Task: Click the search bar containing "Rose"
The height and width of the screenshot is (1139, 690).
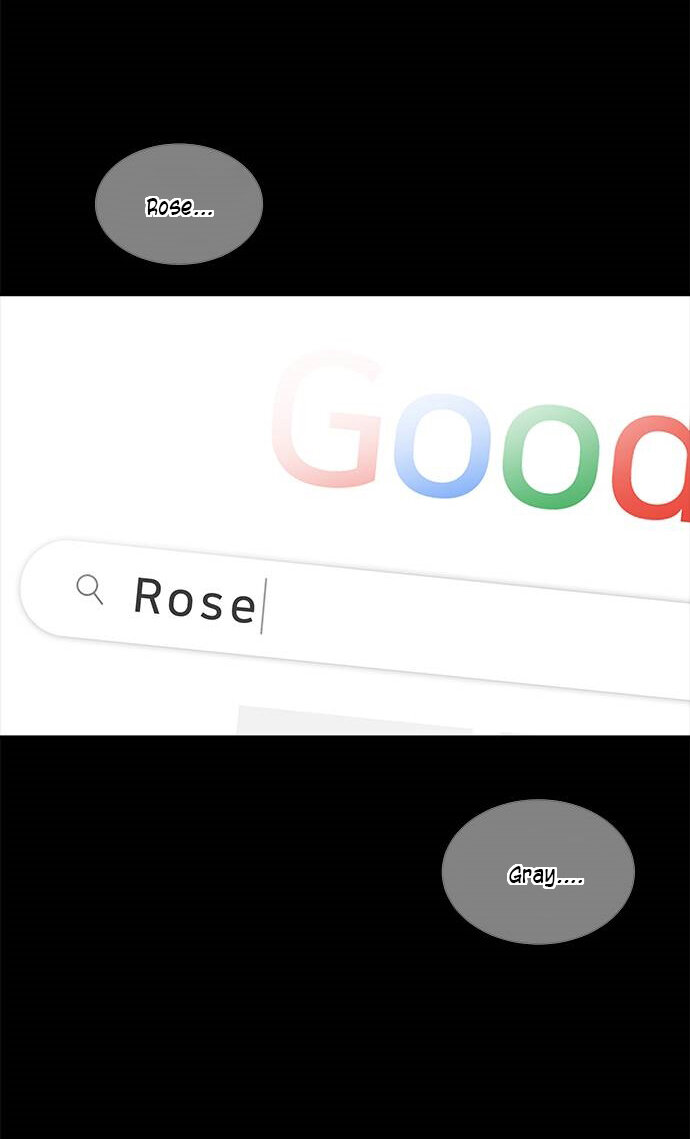Action: [x=355, y=620]
